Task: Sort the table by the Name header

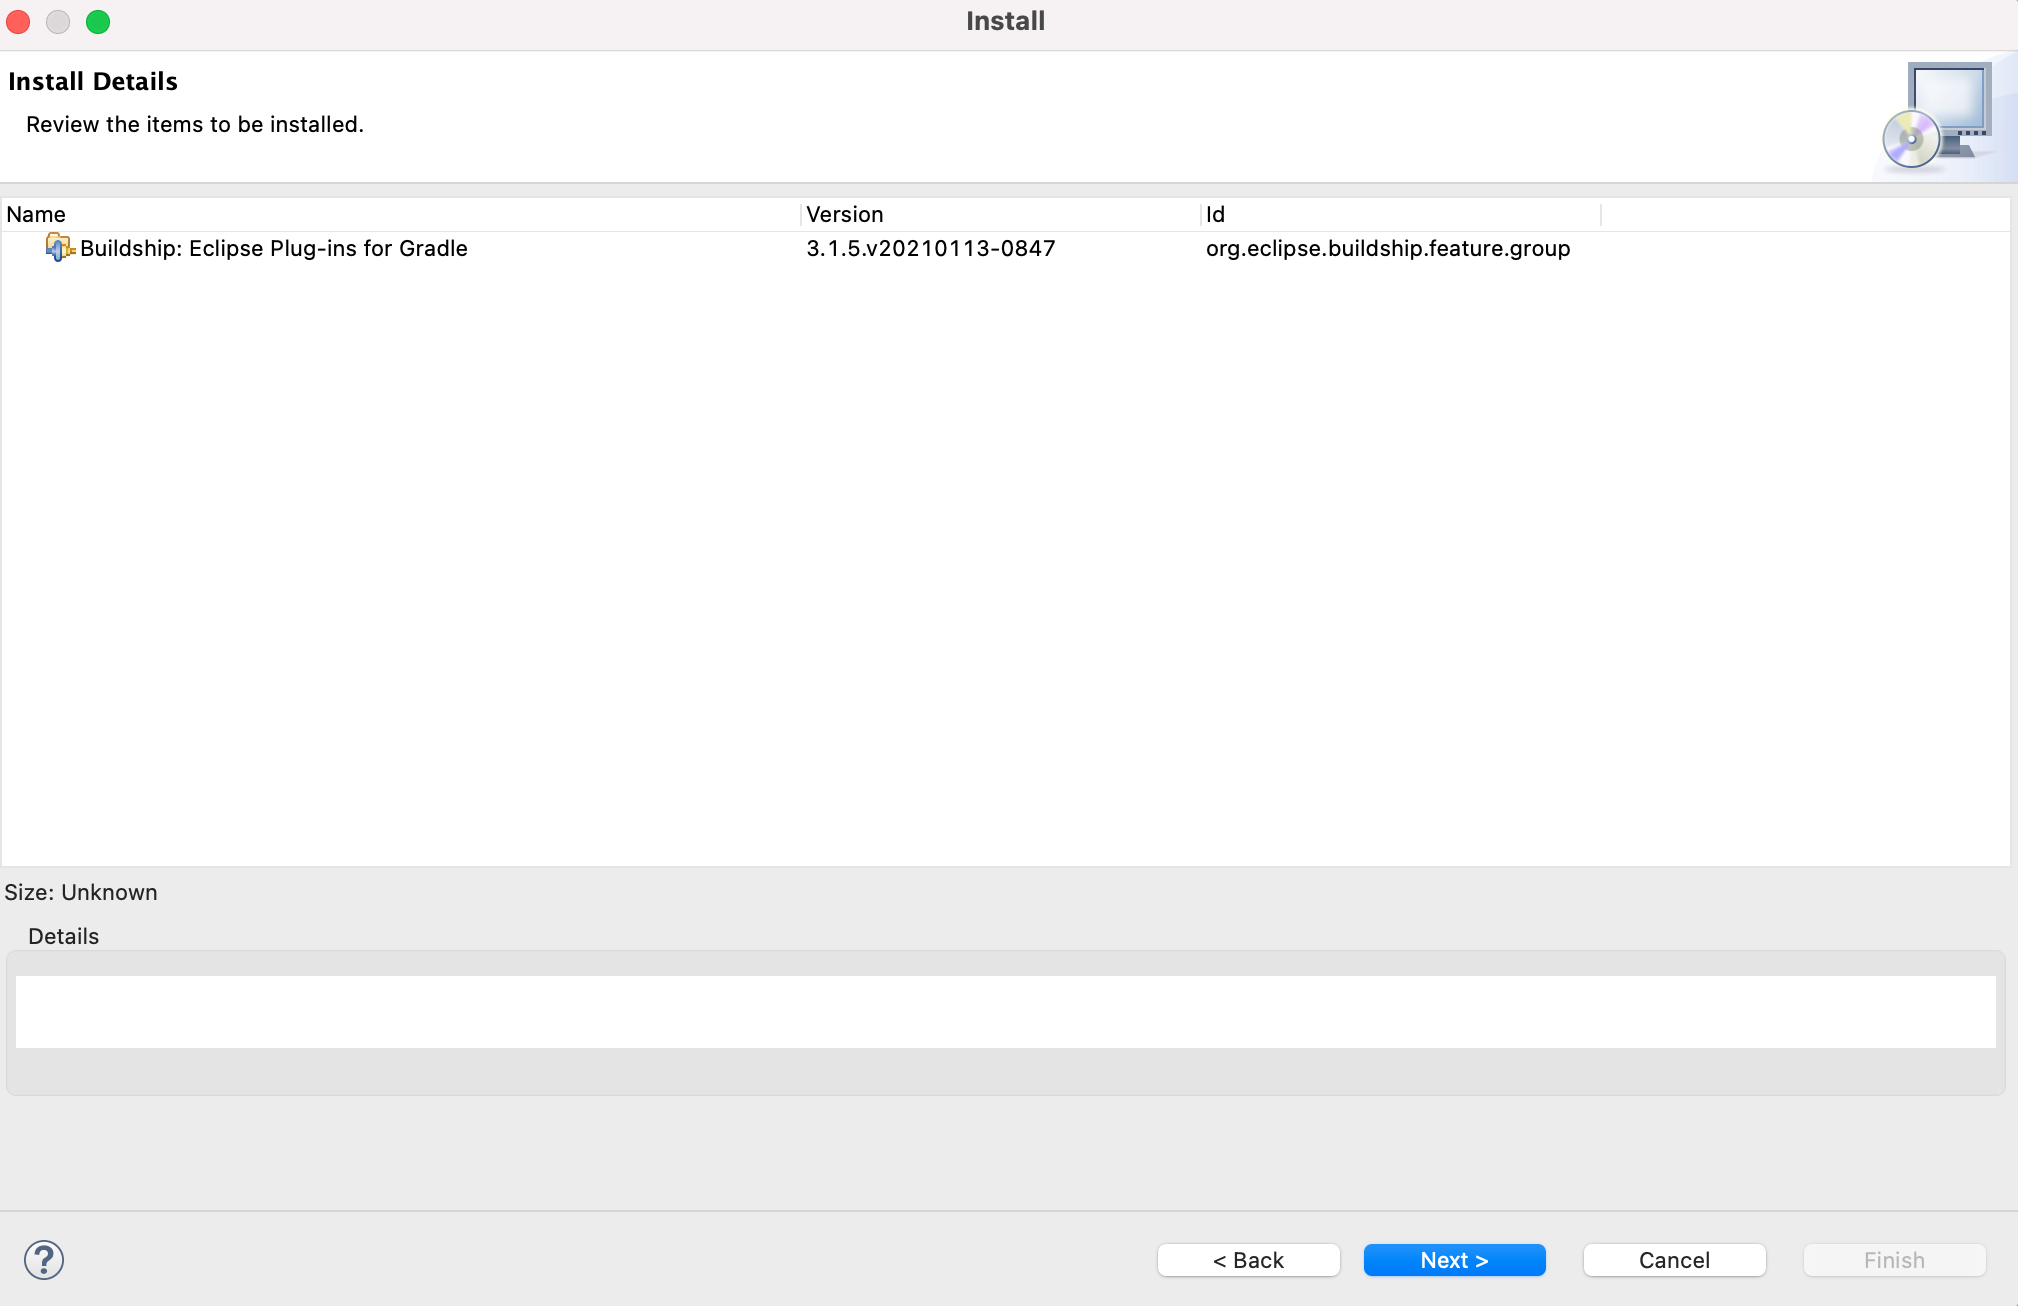Action: [37, 214]
